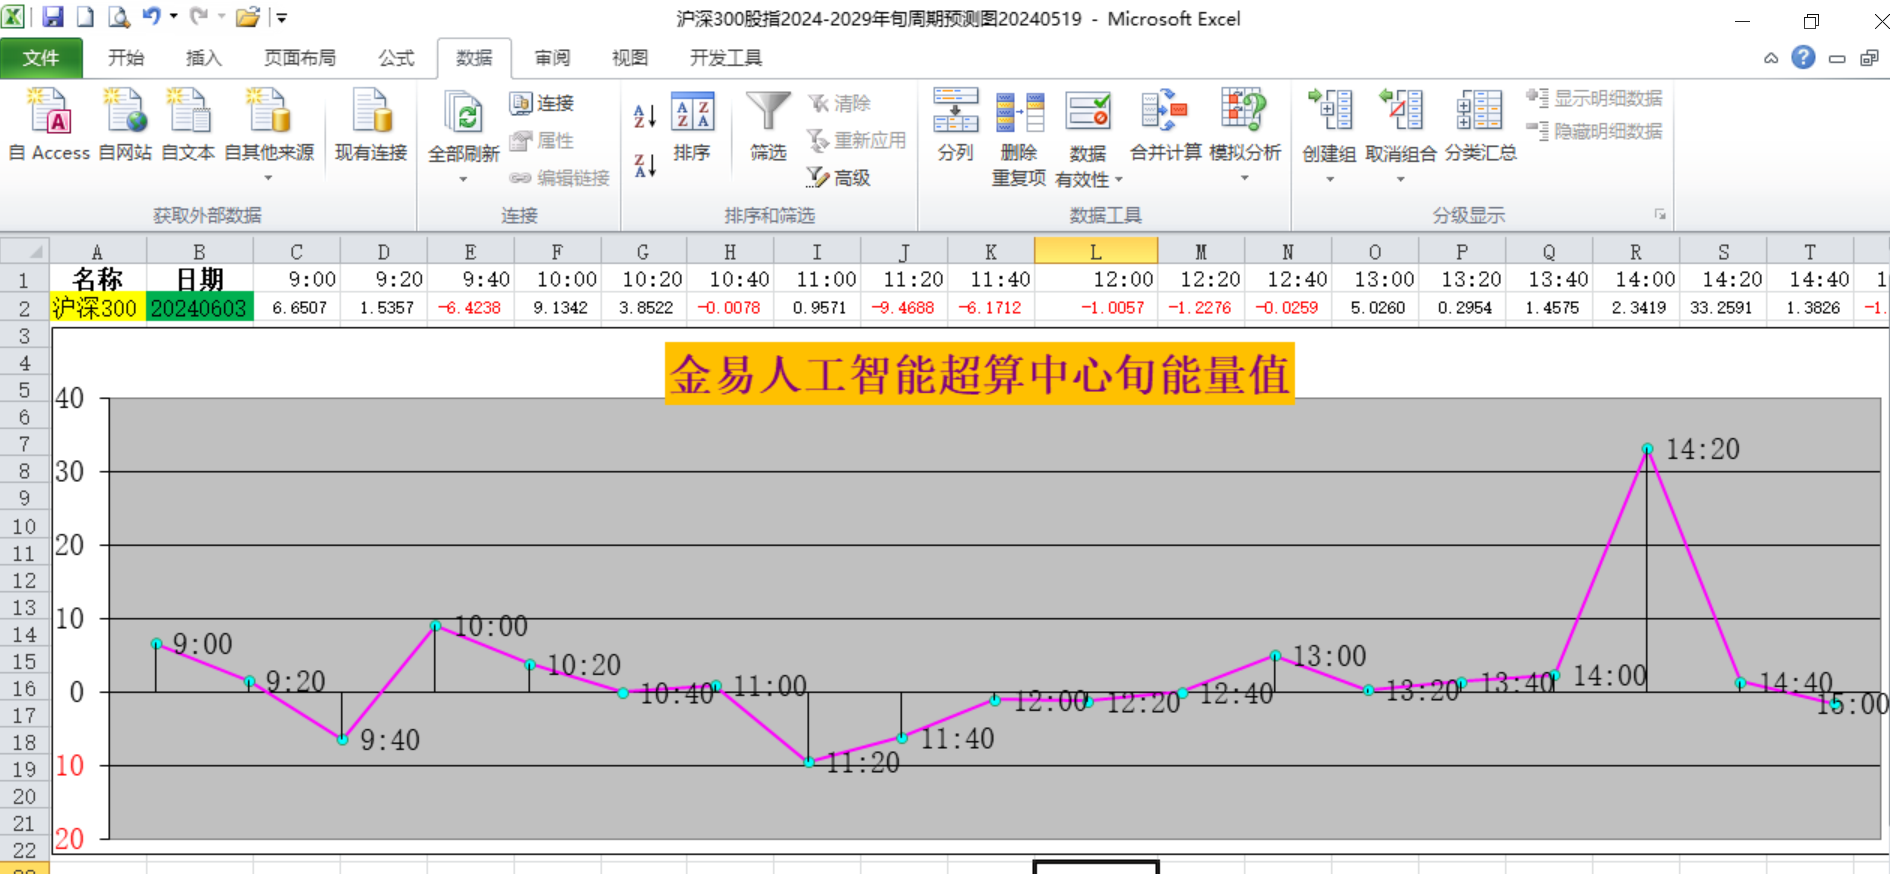
Task: Click the Select All corner button
Action: point(24,250)
